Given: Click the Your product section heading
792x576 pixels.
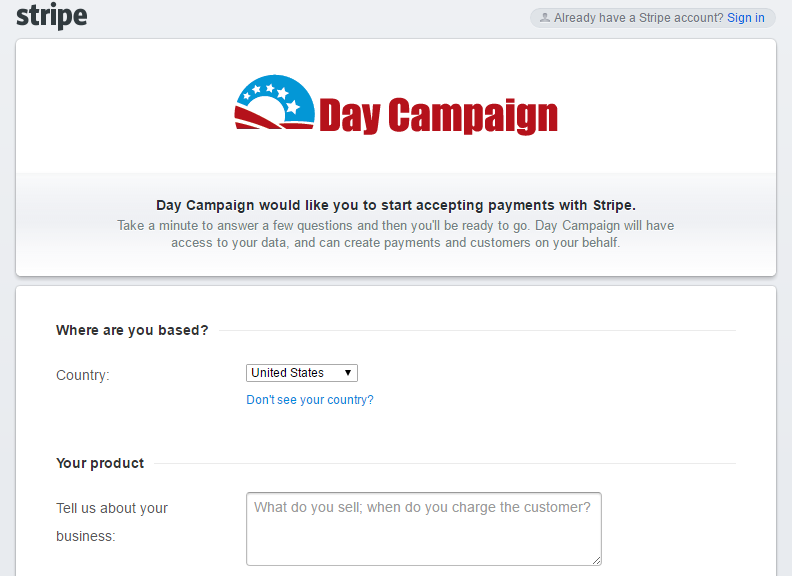Looking at the screenshot, I should 100,463.
